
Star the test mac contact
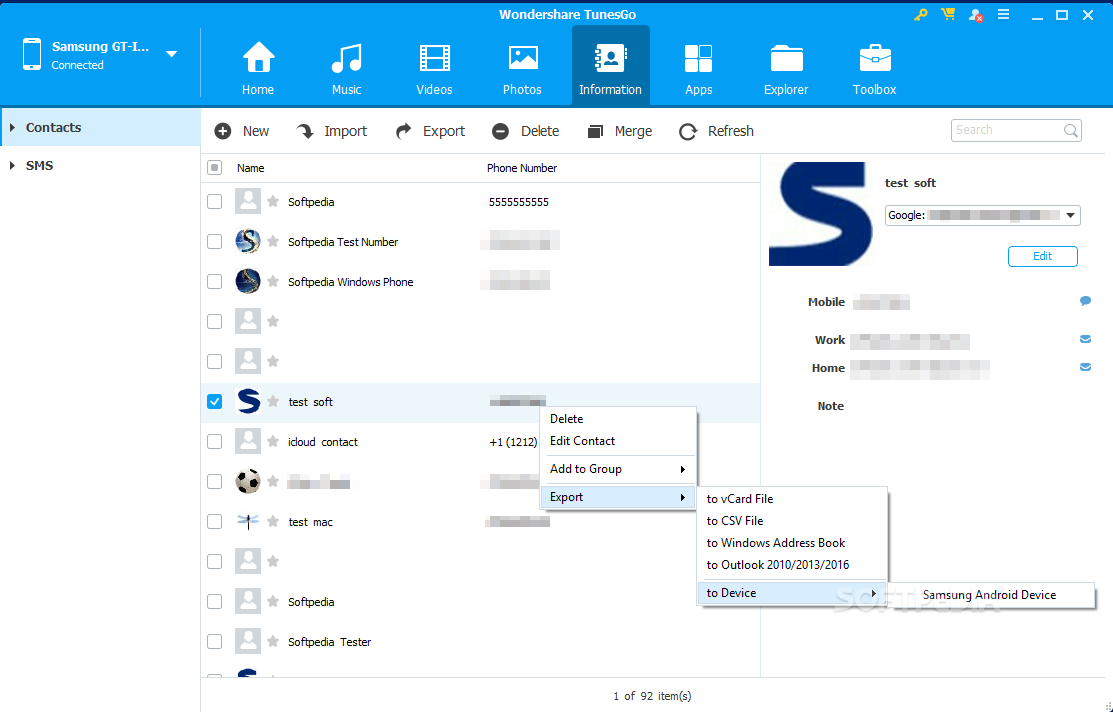click(273, 522)
